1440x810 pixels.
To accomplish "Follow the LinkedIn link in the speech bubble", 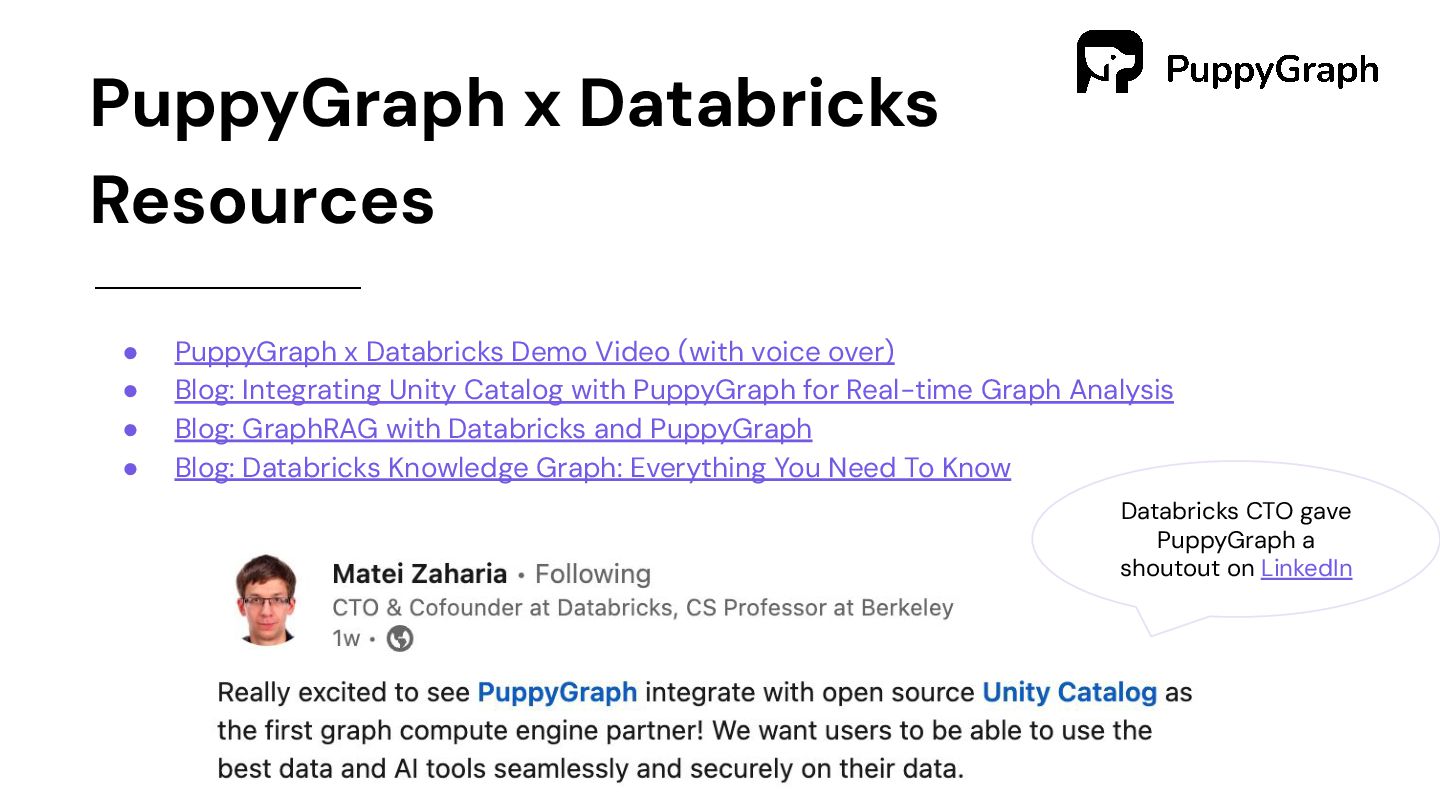I will [1306, 568].
